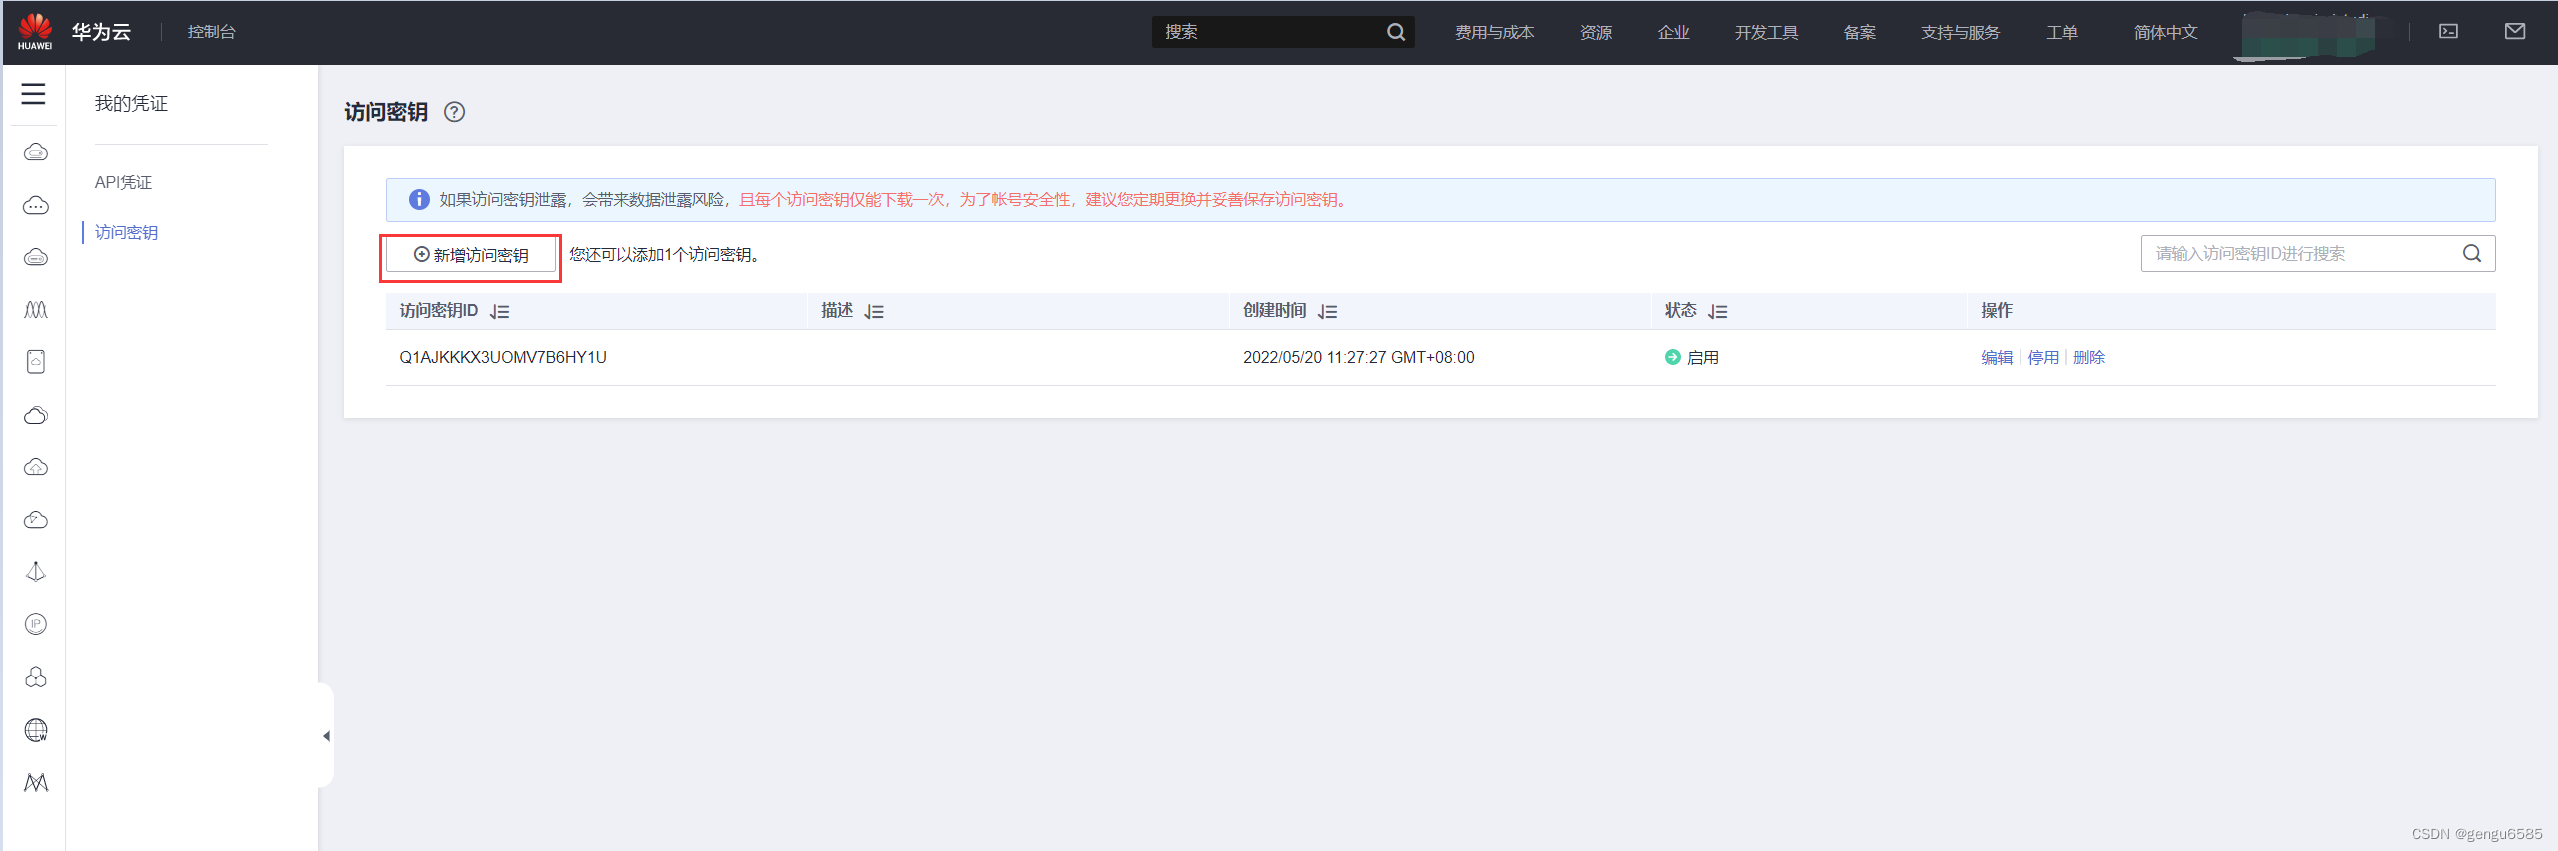Sort by 创建时间 column icon
2558x851 pixels.
tap(1328, 312)
